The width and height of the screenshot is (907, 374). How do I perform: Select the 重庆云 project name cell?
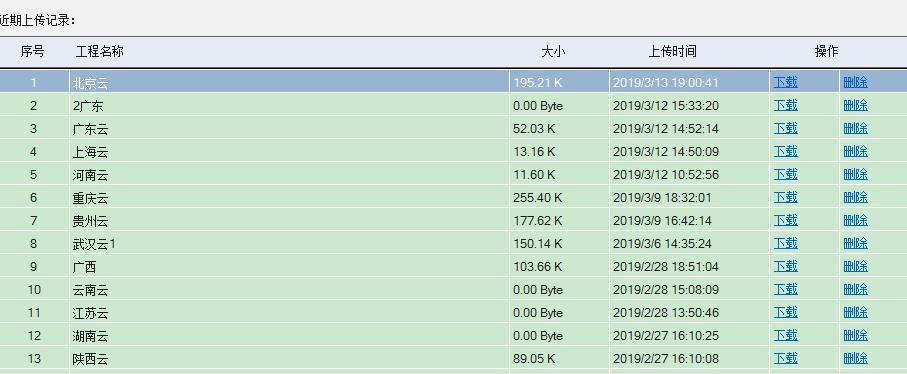[x=289, y=197]
